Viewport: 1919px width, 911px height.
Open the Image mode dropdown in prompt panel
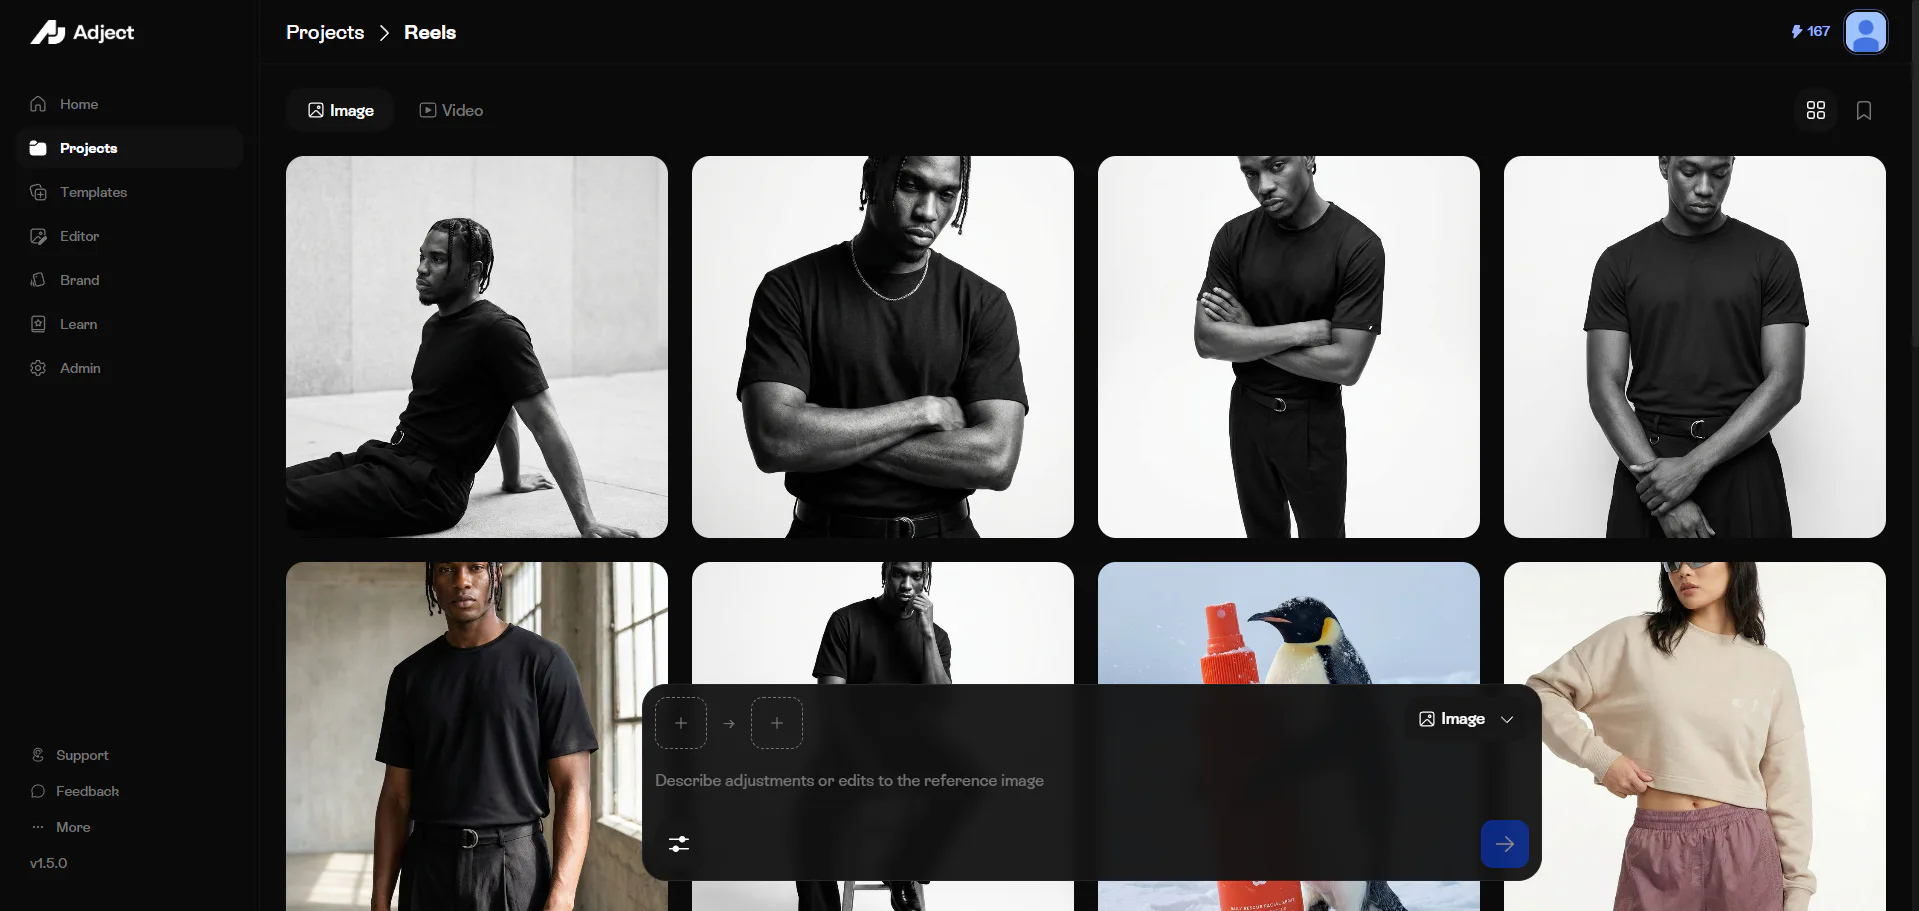(1466, 719)
